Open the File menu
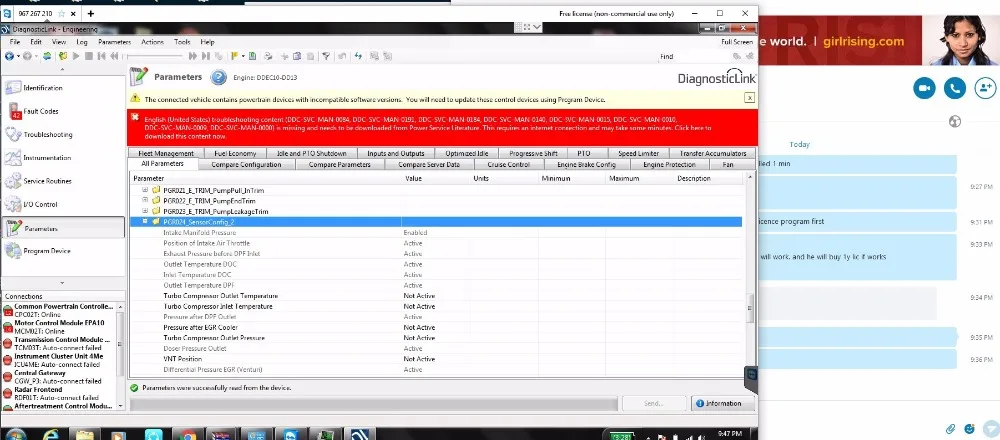The image size is (1000, 440). tap(15, 42)
